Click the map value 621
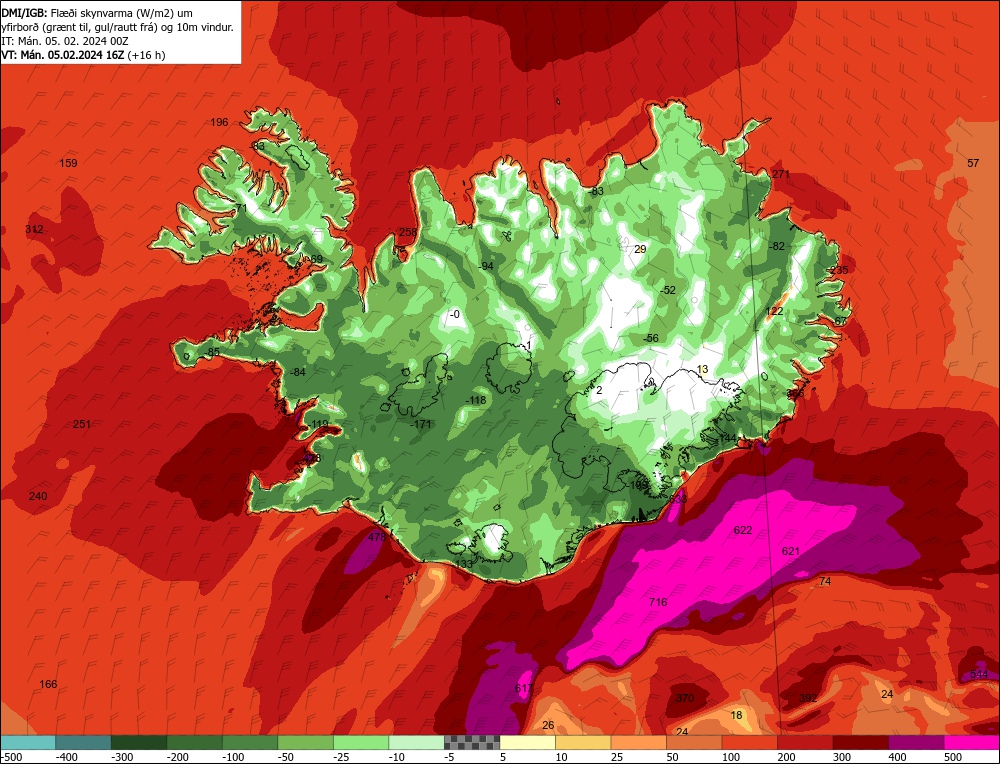Viewport: 1000px width, 764px height. 790,551
